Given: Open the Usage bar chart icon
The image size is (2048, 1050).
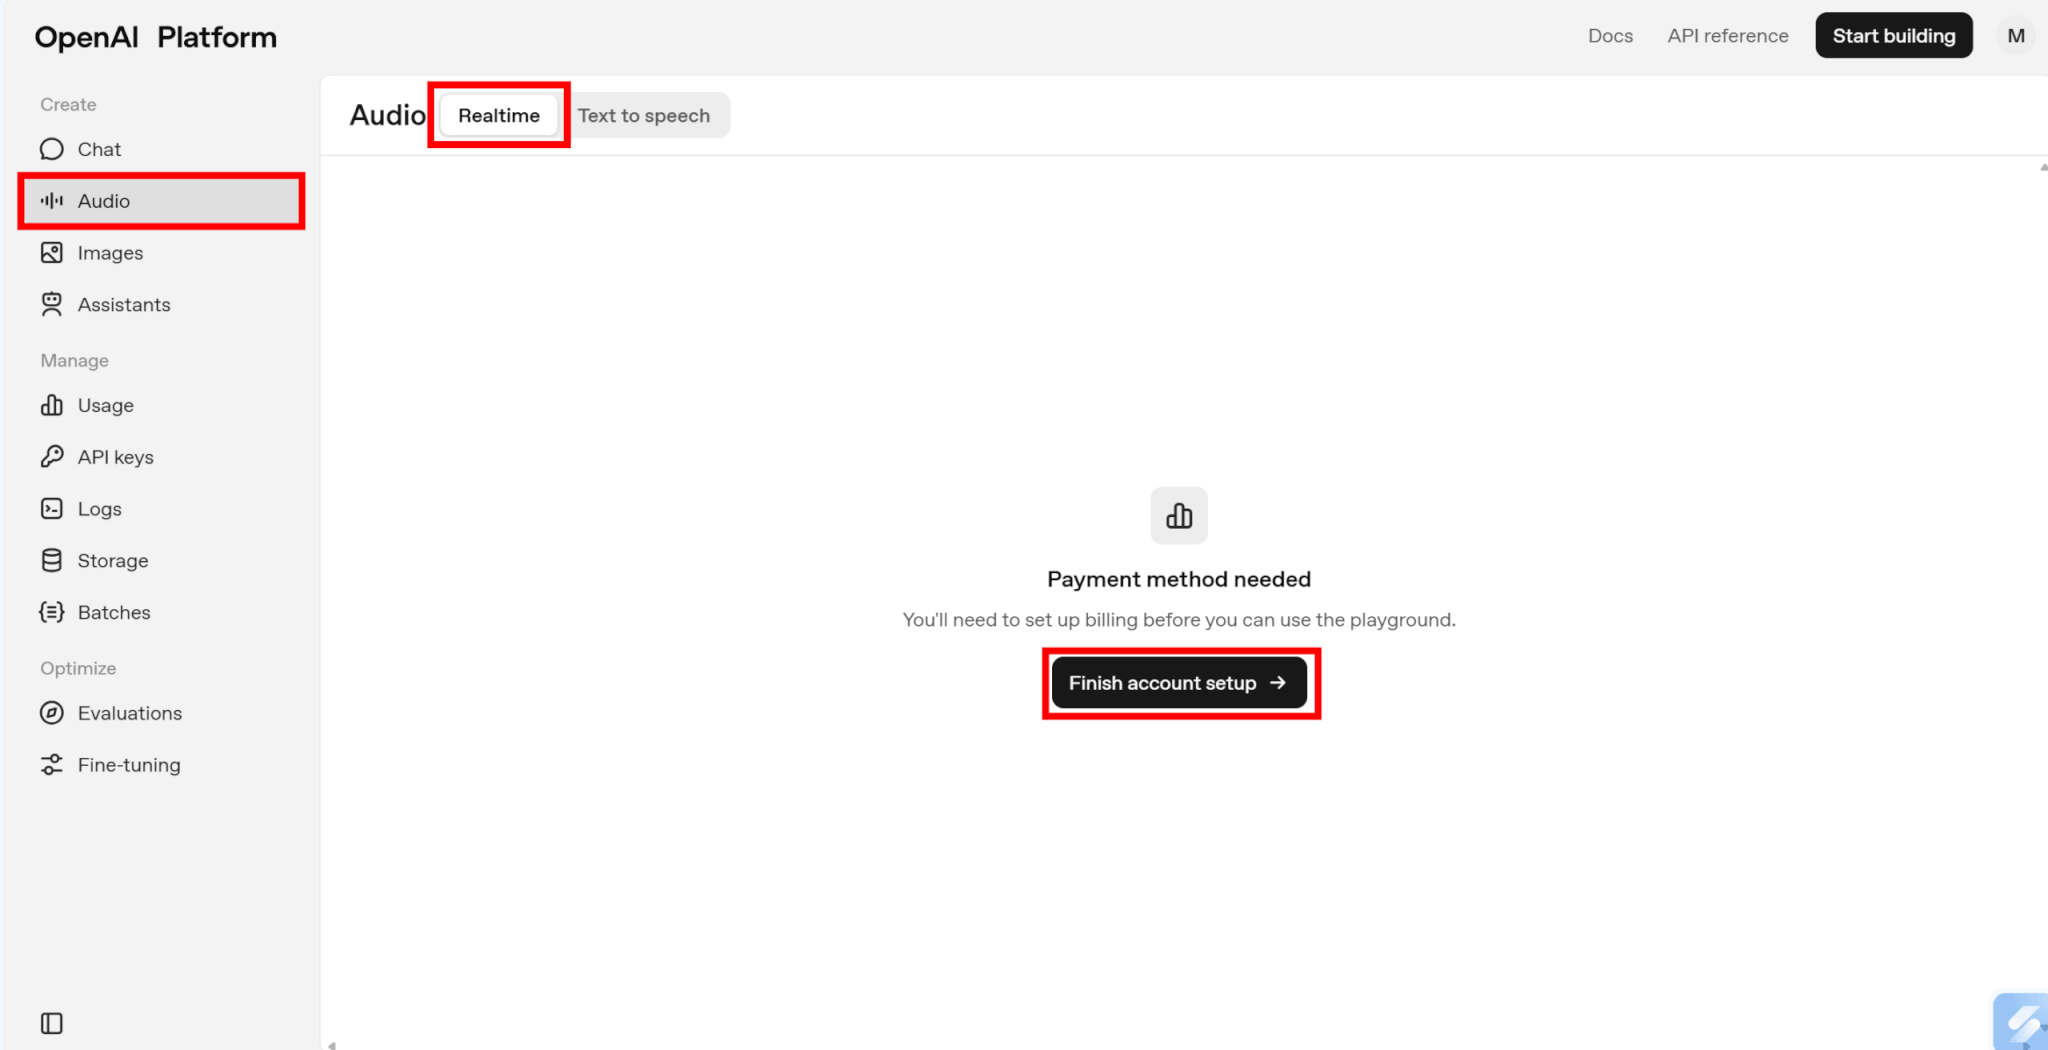Looking at the screenshot, I should 51,405.
